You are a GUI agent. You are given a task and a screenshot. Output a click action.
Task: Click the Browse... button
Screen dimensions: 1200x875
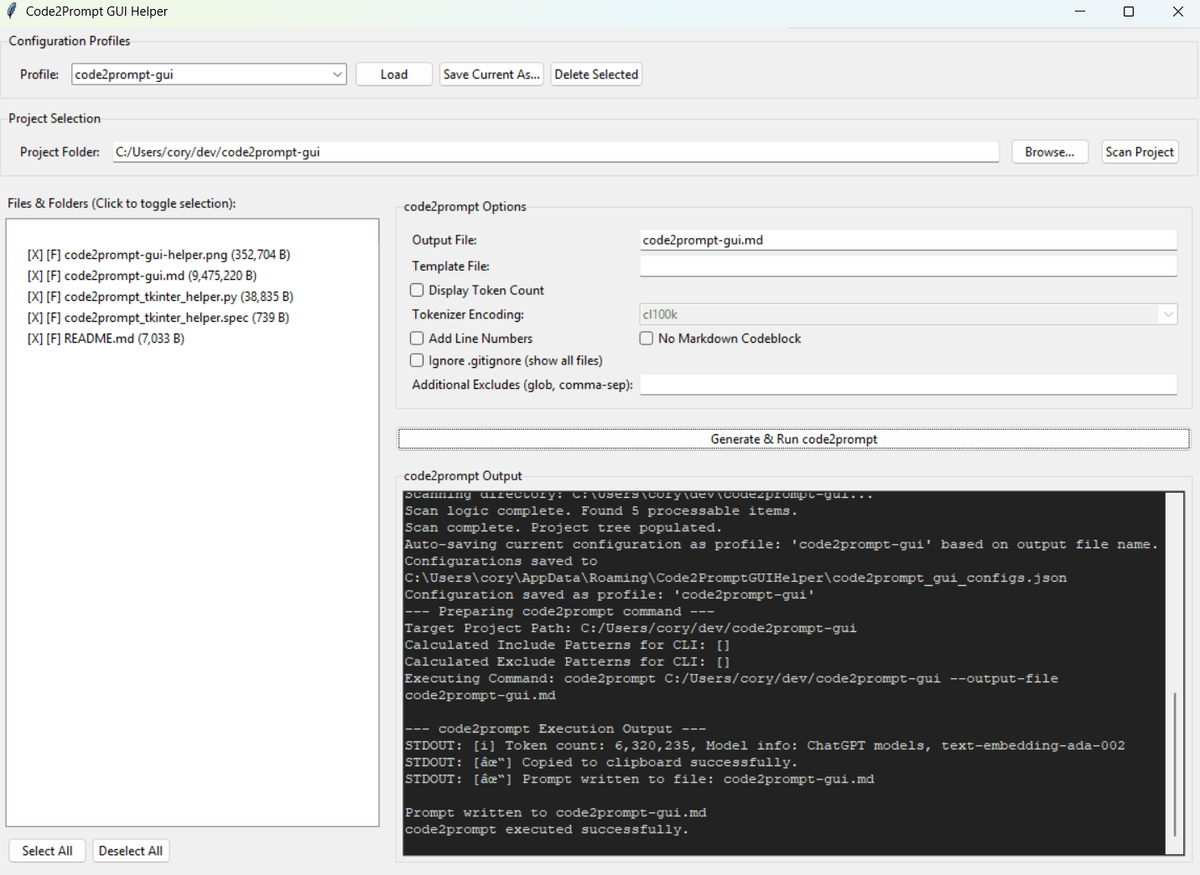[x=1049, y=151]
